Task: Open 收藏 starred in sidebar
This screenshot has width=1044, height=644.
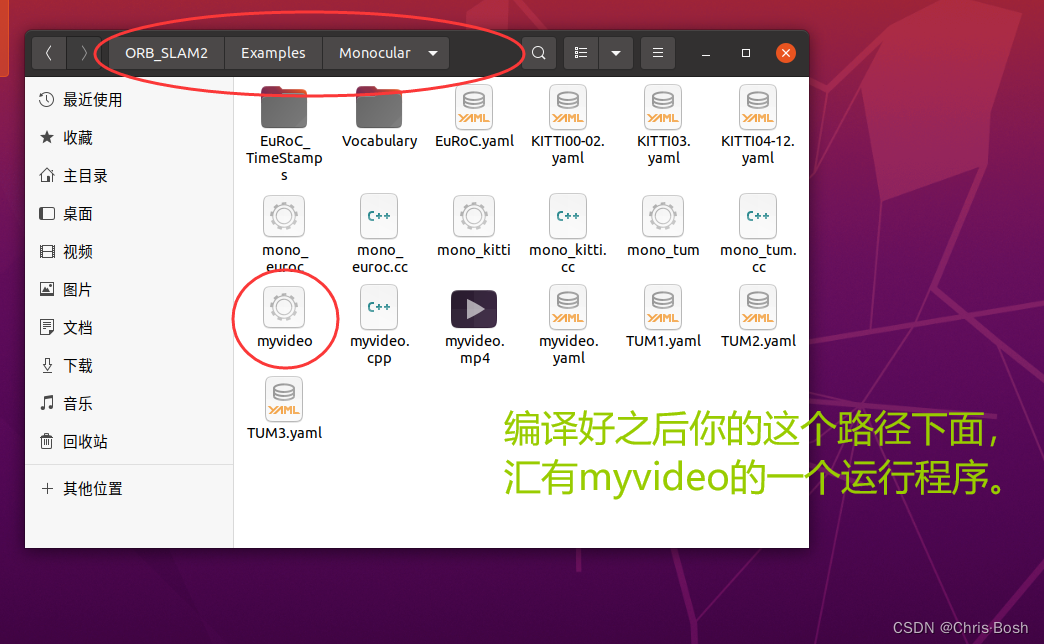Action: [x=129, y=138]
